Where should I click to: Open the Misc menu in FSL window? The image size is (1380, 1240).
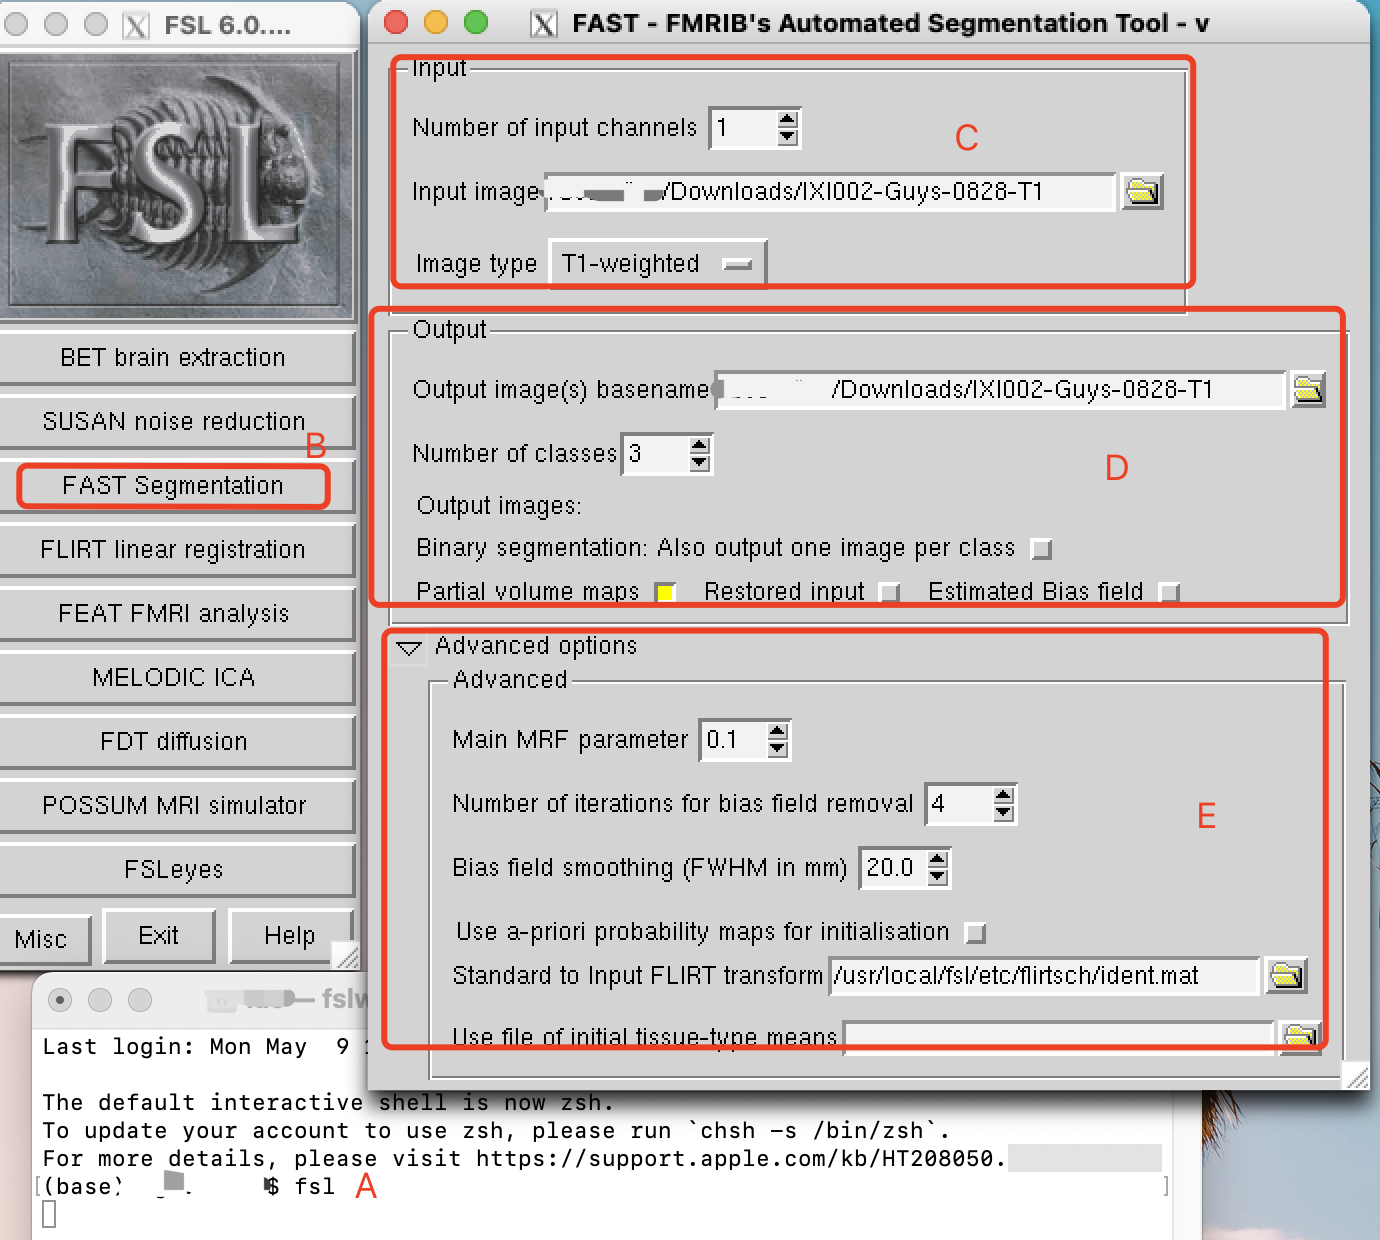(44, 939)
